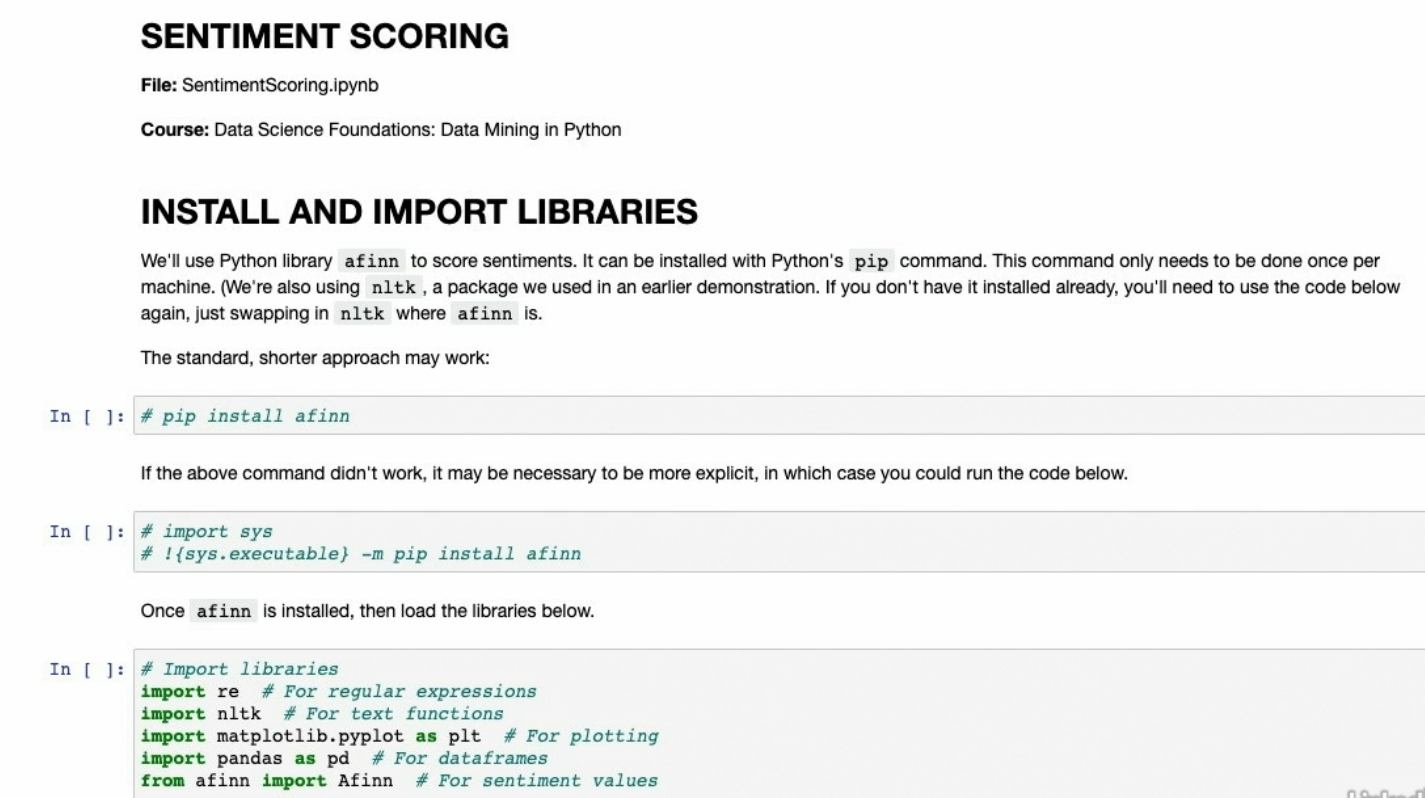
Task: Click the "# pip install afinn" code cell
Action: coord(245,416)
